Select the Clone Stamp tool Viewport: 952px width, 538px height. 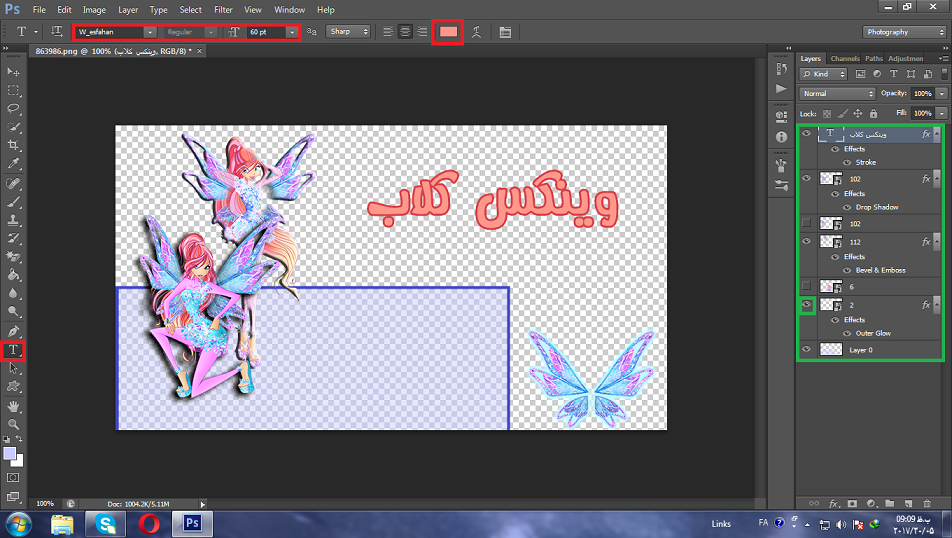pos(13,220)
